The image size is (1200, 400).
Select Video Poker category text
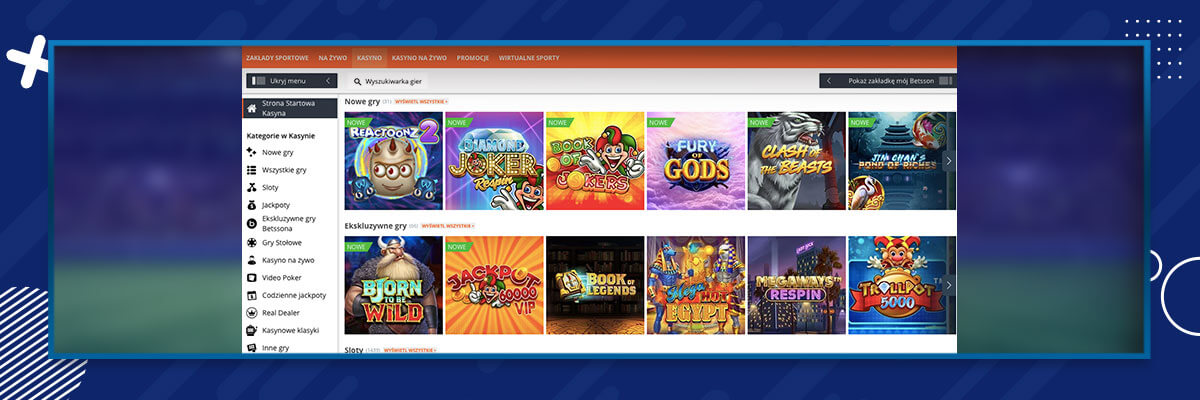pyautogui.click(x=282, y=277)
